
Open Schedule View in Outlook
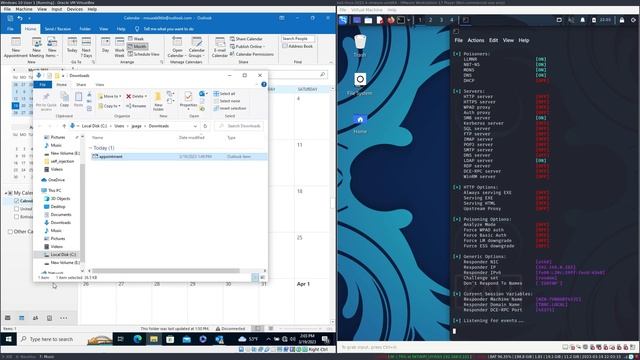pyautogui.click(x=144, y=54)
